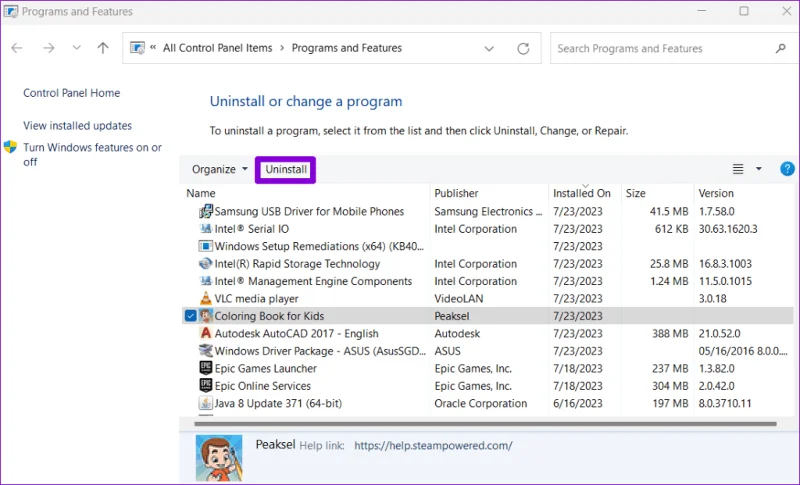
Task: Click version 21.0.52.0 for AutoCAD
Action: tap(719, 334)
